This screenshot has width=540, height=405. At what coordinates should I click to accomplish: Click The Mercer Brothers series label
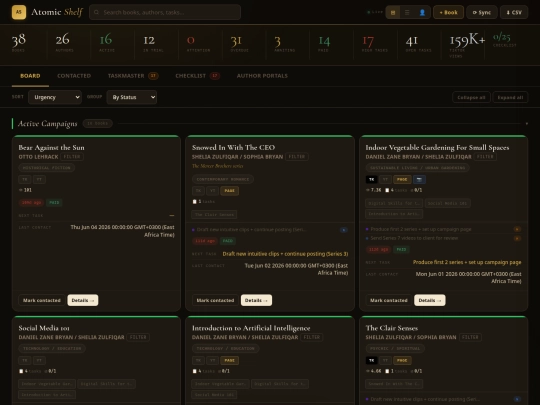[218, 166]
